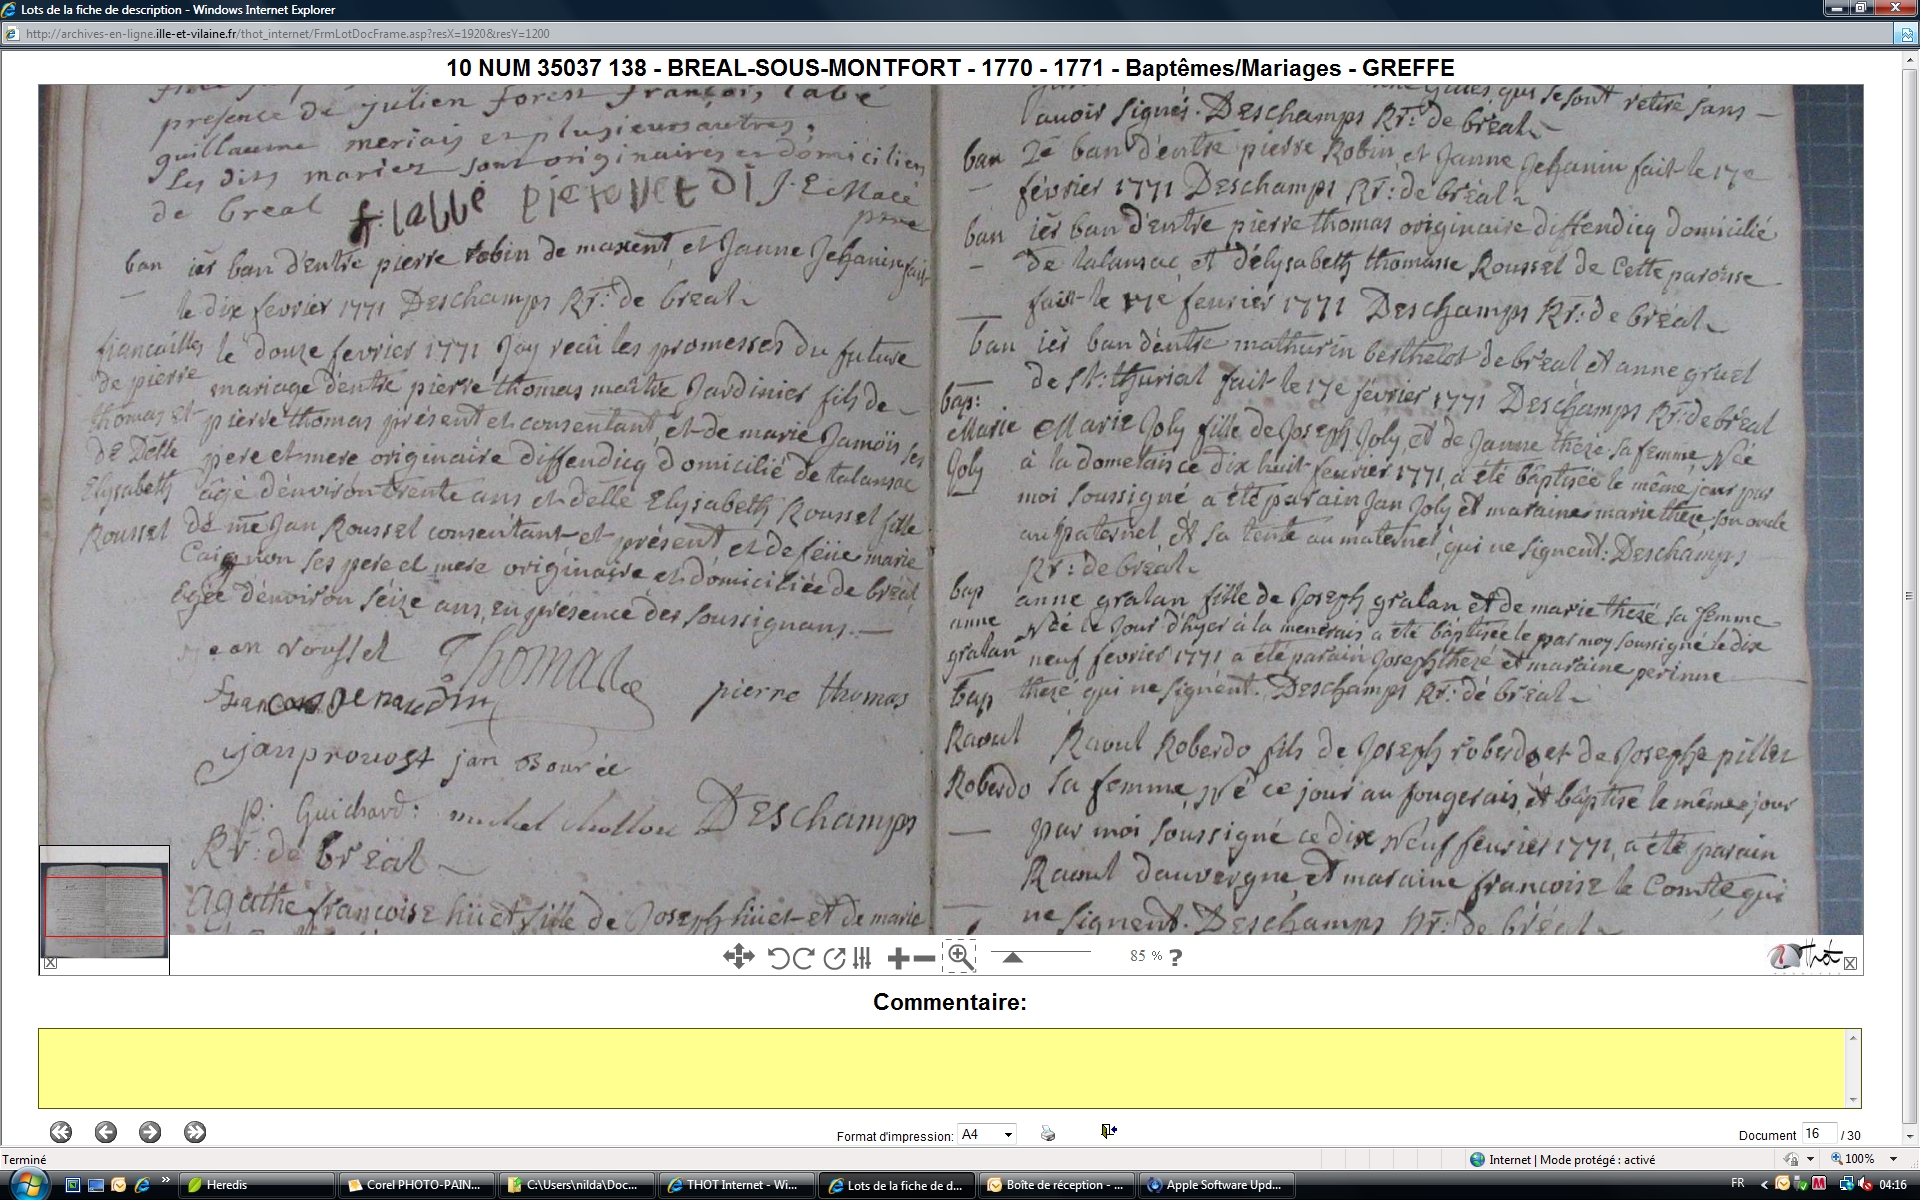Viewport: 1920px width, 1200px height.
Task: Open the help question mark
Action: coord(1175,957)
